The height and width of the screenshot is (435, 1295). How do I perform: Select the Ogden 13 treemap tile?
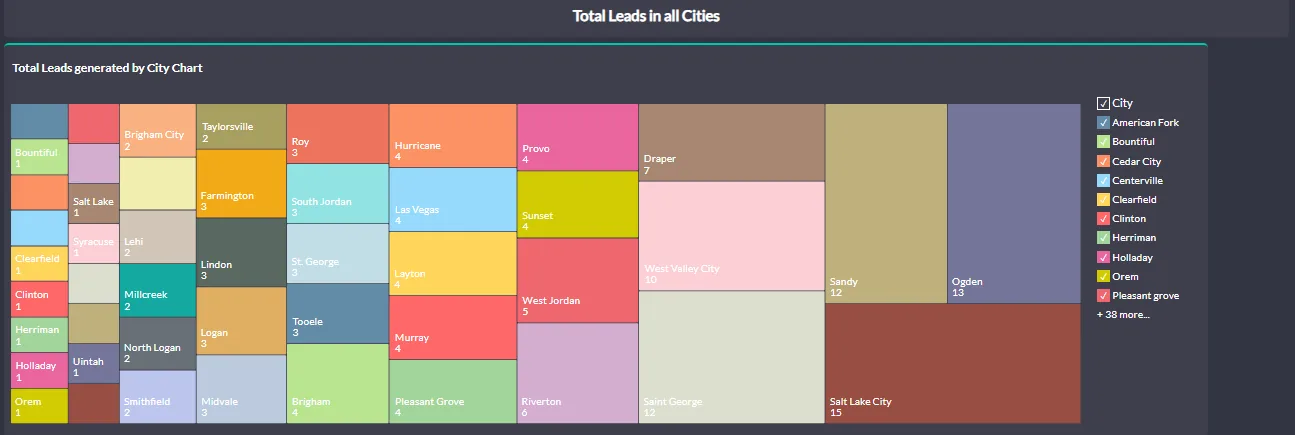click(x=1014, y=203)
